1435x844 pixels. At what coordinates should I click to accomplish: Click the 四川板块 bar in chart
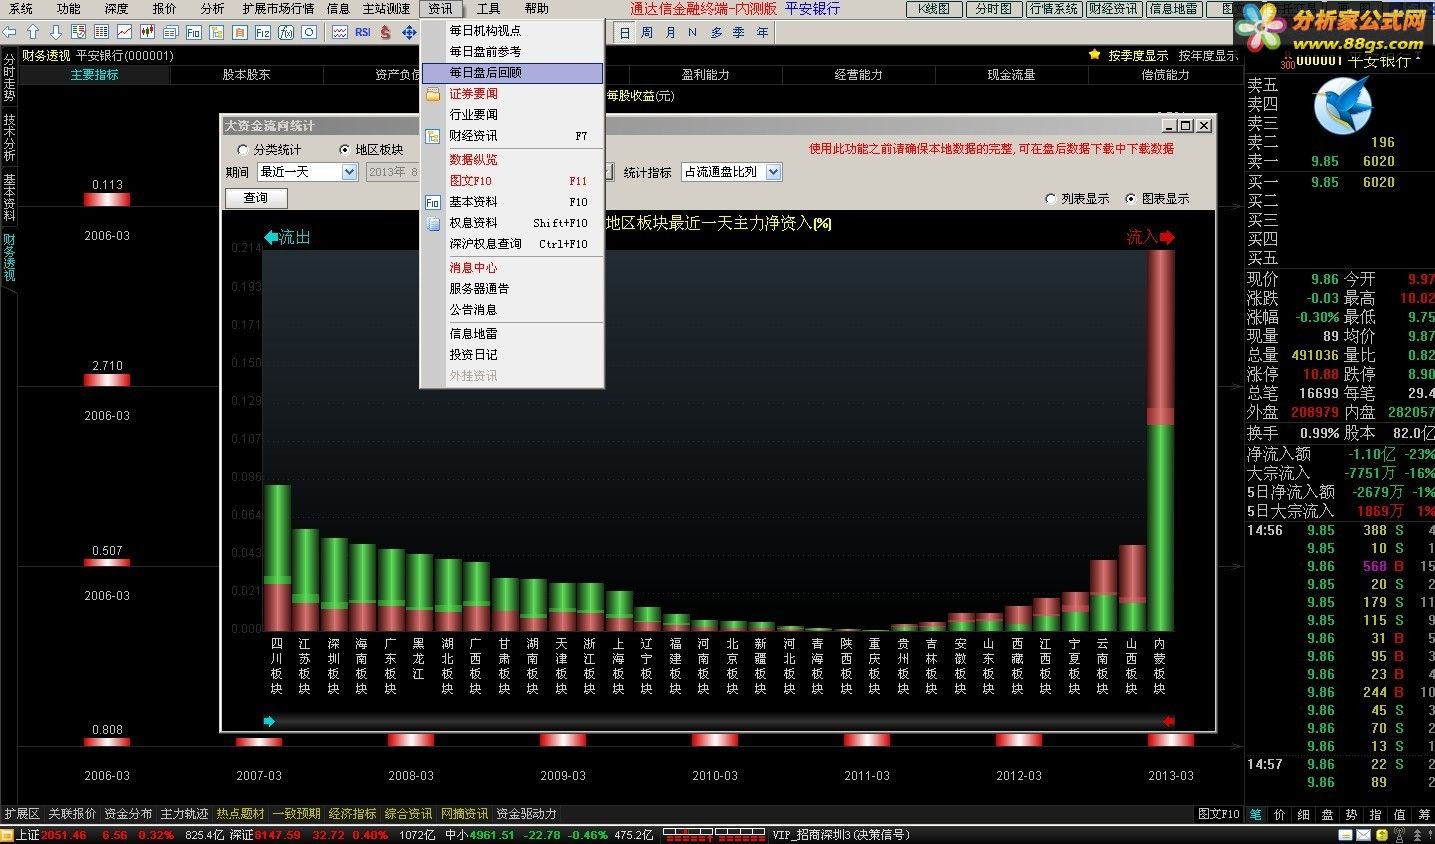277,557
